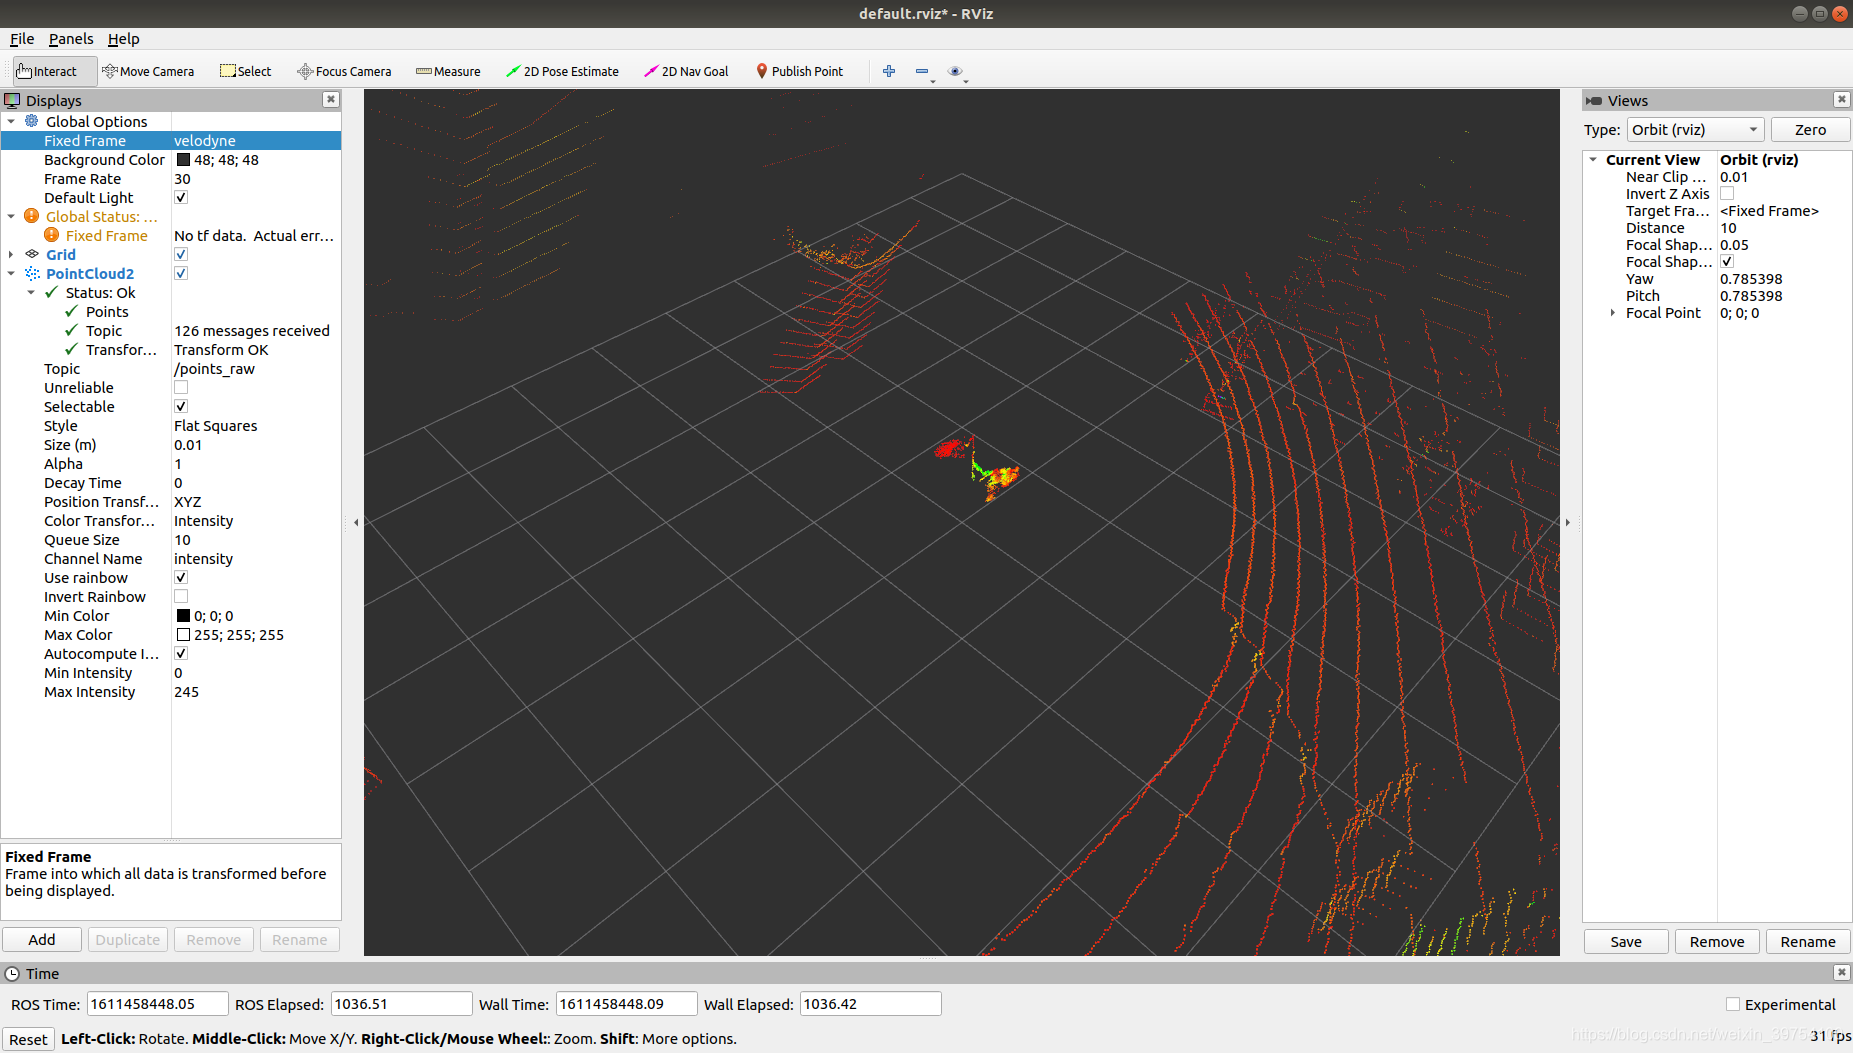Screen dimensions: 1853x1053
Task: Click the Add display button
Action: point(41,939)
